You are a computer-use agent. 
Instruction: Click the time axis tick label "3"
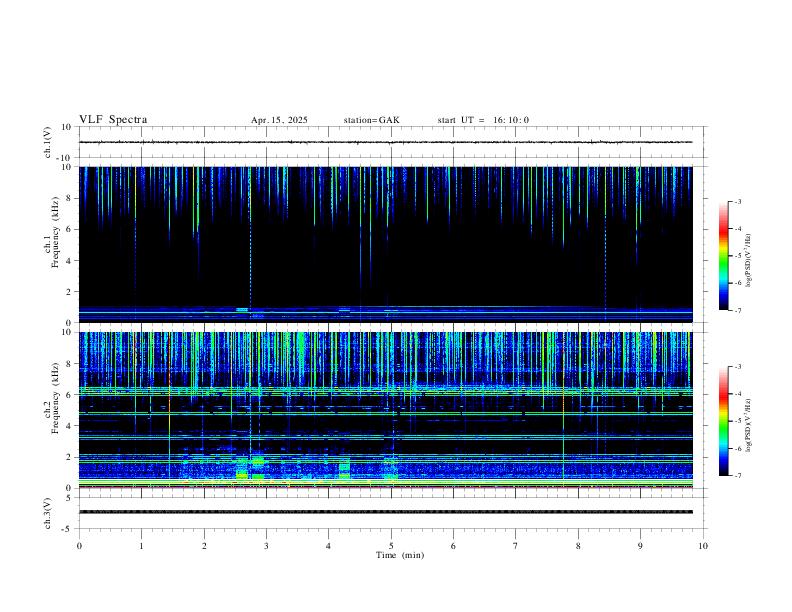coord(266,546)
